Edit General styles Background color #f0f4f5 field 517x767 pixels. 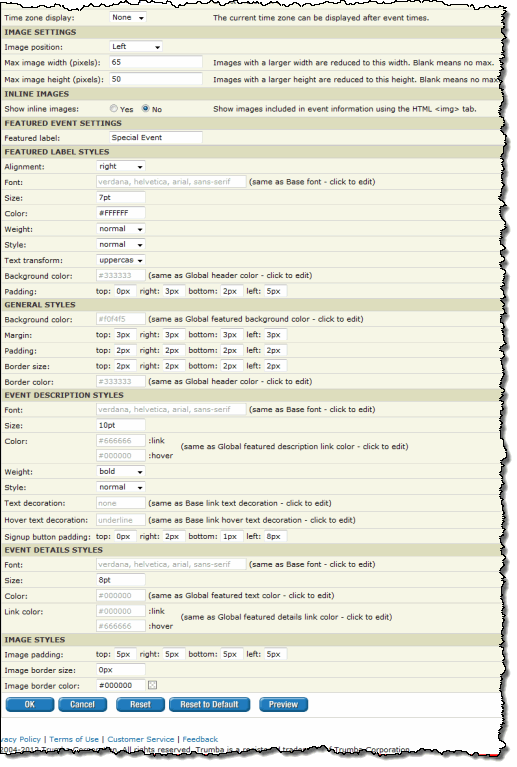click(x=121, y=319)
